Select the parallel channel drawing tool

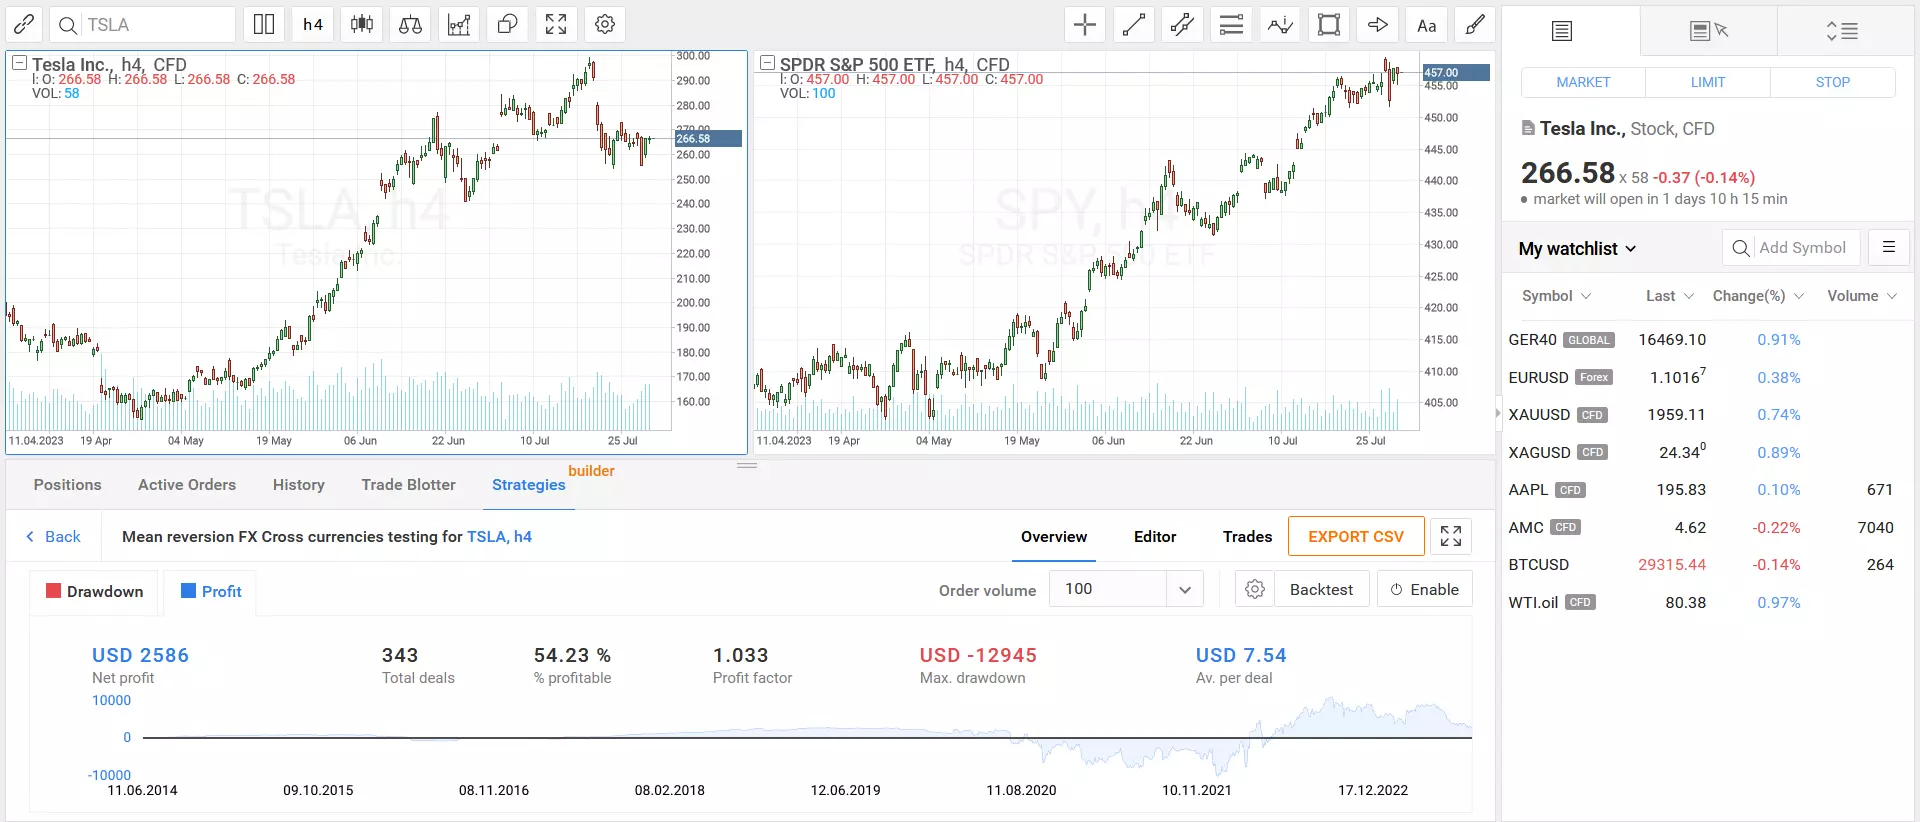click(x=1182, y=25)
